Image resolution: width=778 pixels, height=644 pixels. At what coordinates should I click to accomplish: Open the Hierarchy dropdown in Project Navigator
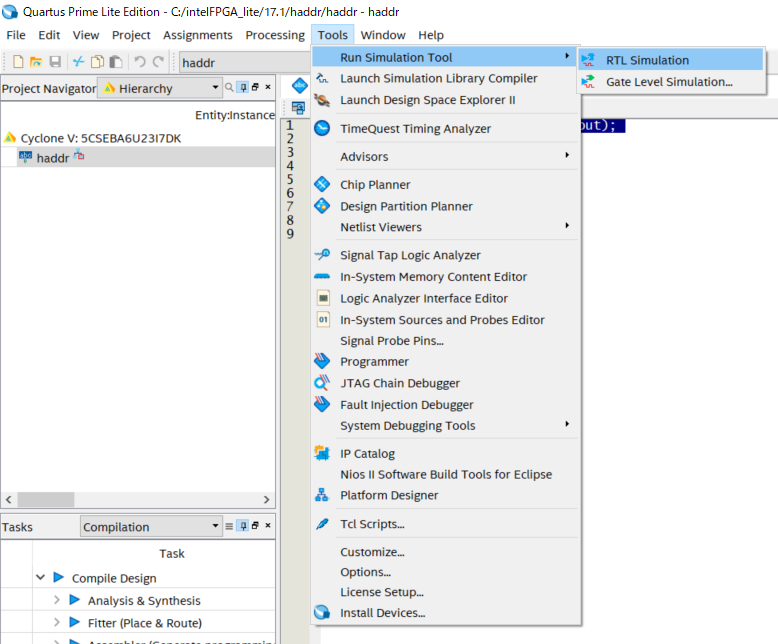[x=160, y=88]
